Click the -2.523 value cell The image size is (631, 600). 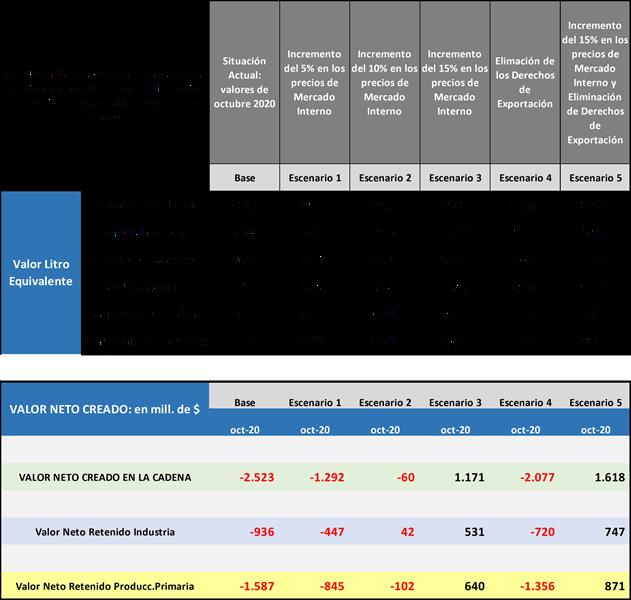[x=255, y=478]
